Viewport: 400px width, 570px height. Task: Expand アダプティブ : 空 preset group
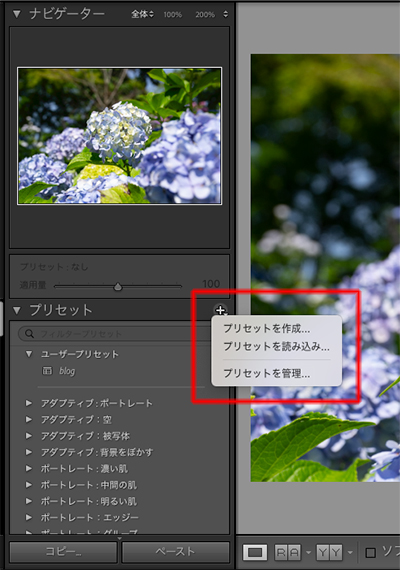pyautogui.click(x=29, y=419)
